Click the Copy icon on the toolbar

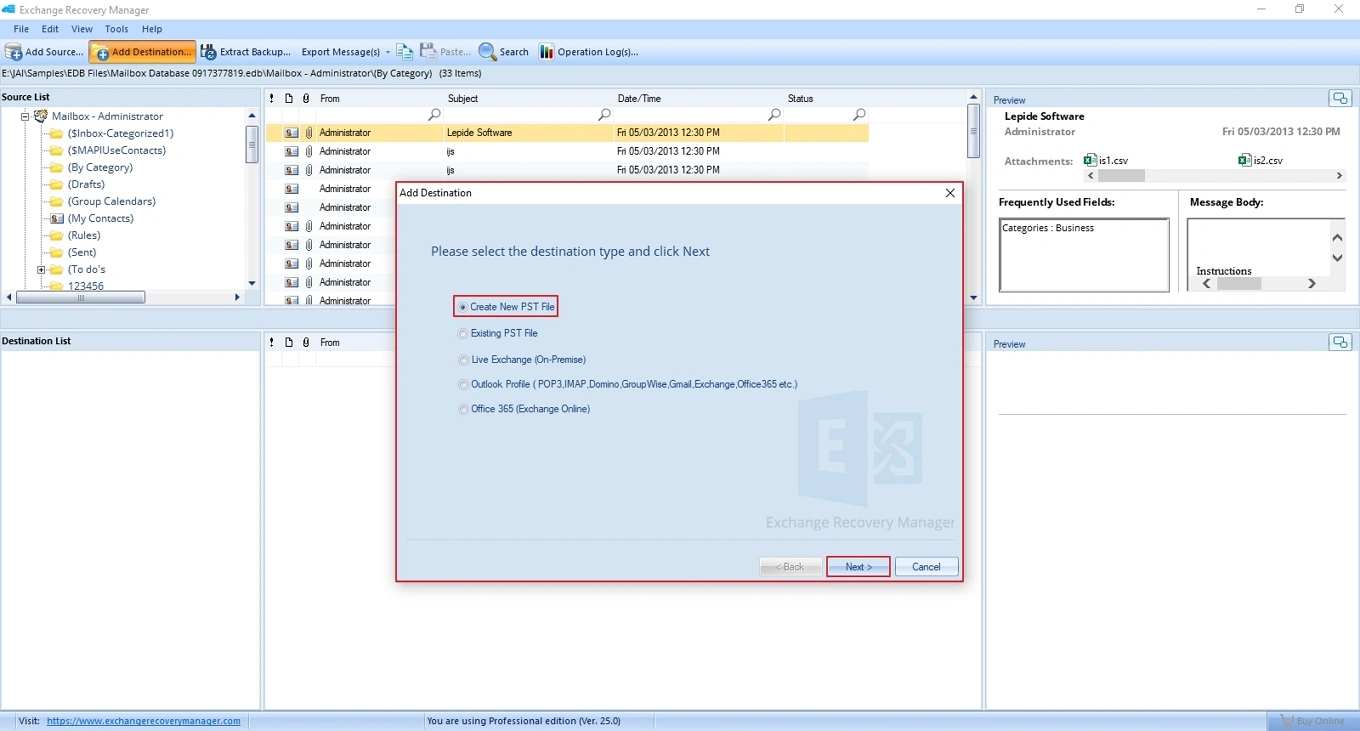click(x=405, y=51)
